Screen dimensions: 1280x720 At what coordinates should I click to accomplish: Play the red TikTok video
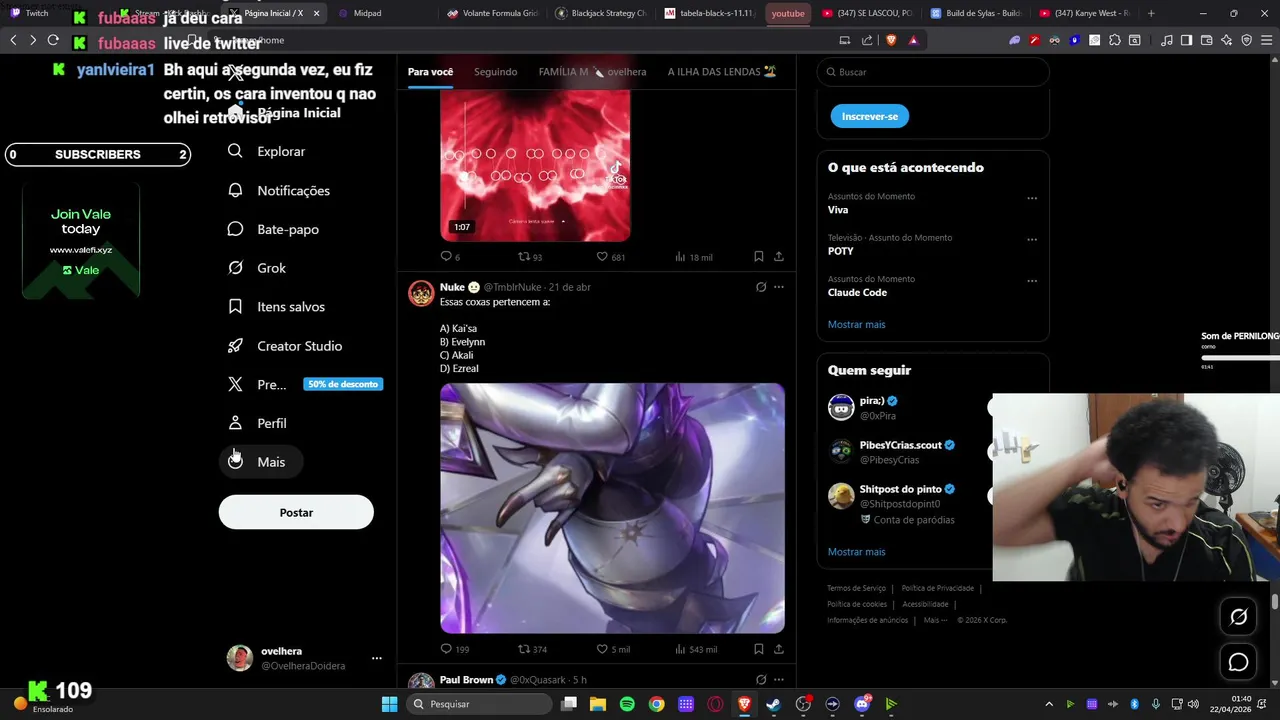(x=535, y=165)
